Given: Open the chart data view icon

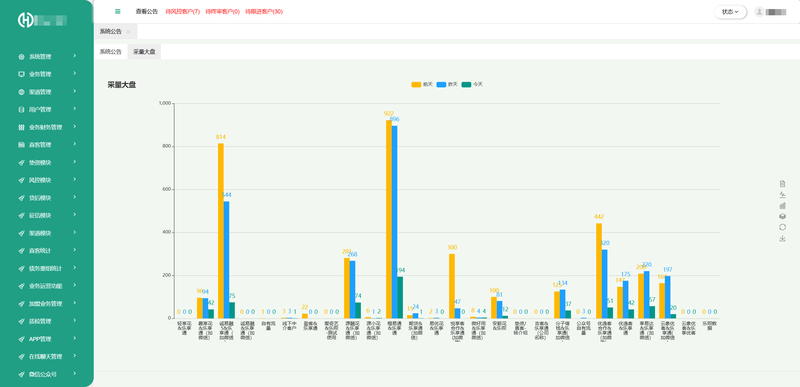Looking at the screenshot, I should tap(783, 184).
